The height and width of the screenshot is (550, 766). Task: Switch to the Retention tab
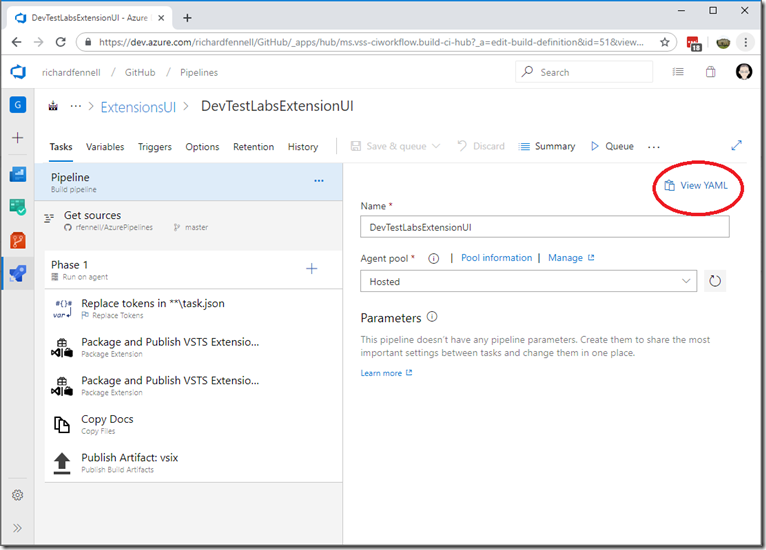254,147
